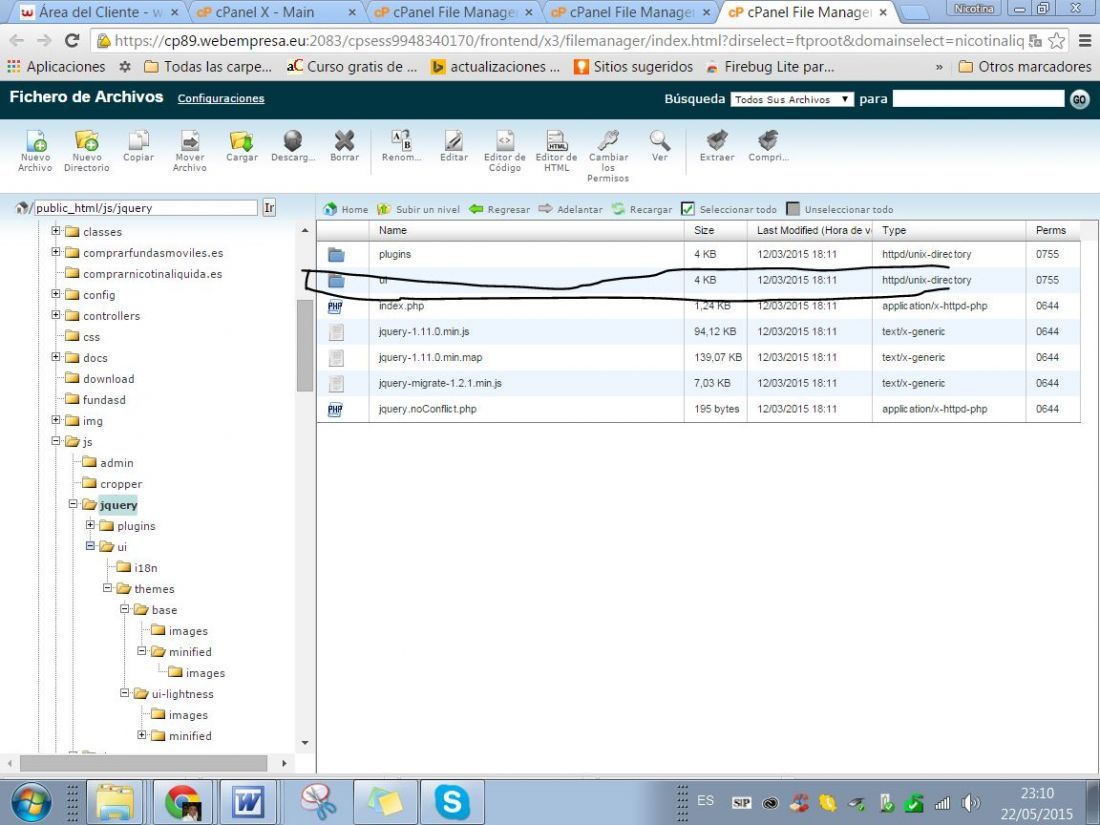Select the jquery.noConflict.php file
Viewport: 1100px width, 825px height.
click(698, 408)
